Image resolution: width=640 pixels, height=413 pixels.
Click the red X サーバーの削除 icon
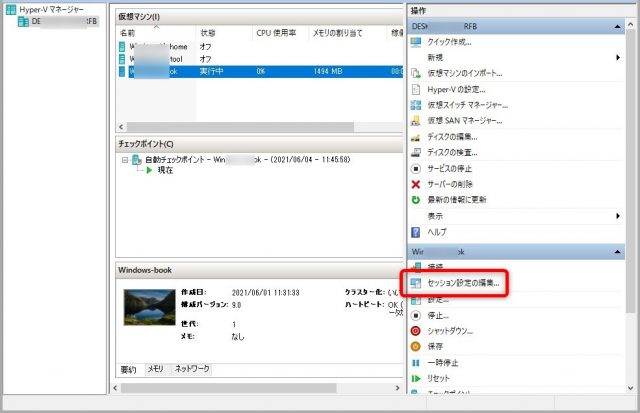point(416,184)
